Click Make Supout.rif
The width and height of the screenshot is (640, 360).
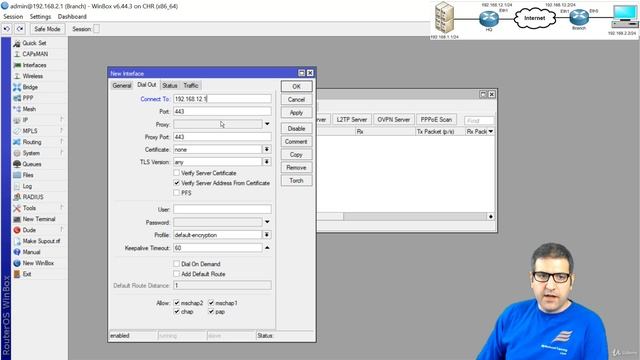pos(41,241)
